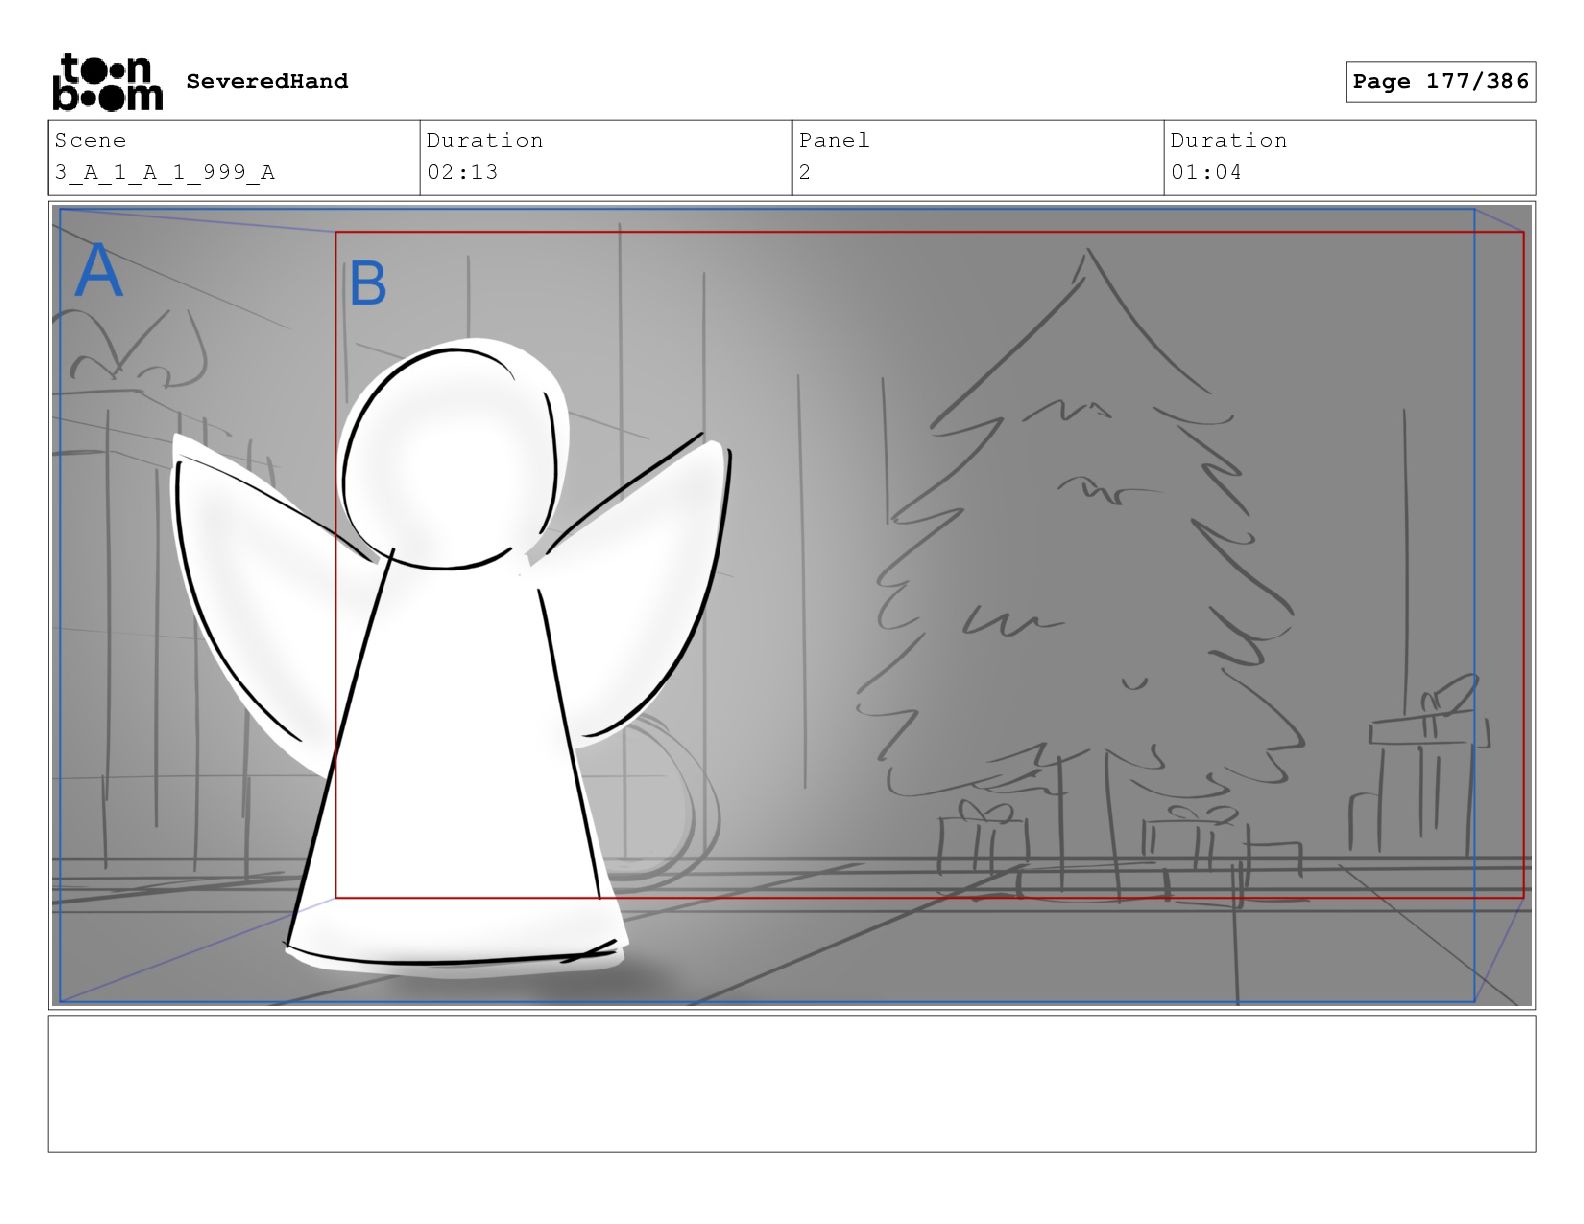Click the Toon Boom logo
Image resolution: width=1584 pixels, height=1224 pixels.
[x=107, y=81]
